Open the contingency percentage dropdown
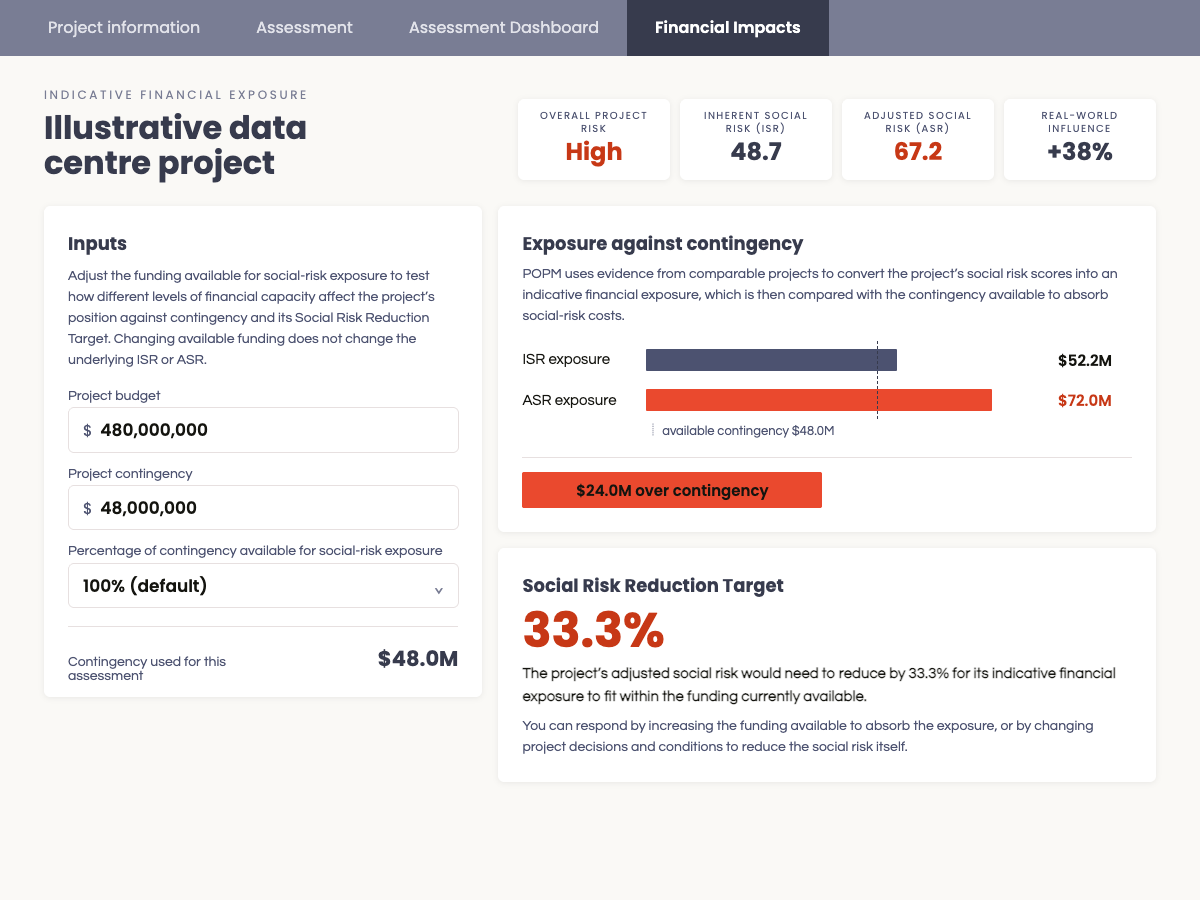 (x=263, y=586)
